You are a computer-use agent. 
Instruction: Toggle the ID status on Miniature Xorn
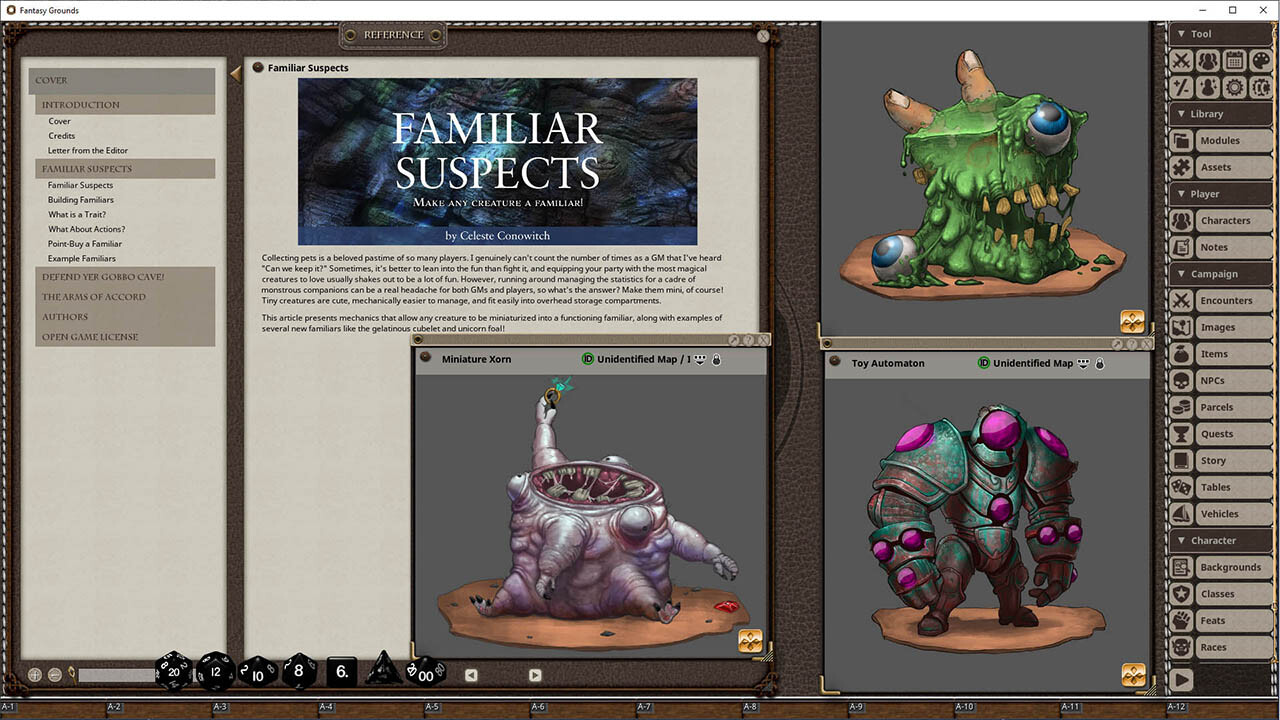click(588, 359)
